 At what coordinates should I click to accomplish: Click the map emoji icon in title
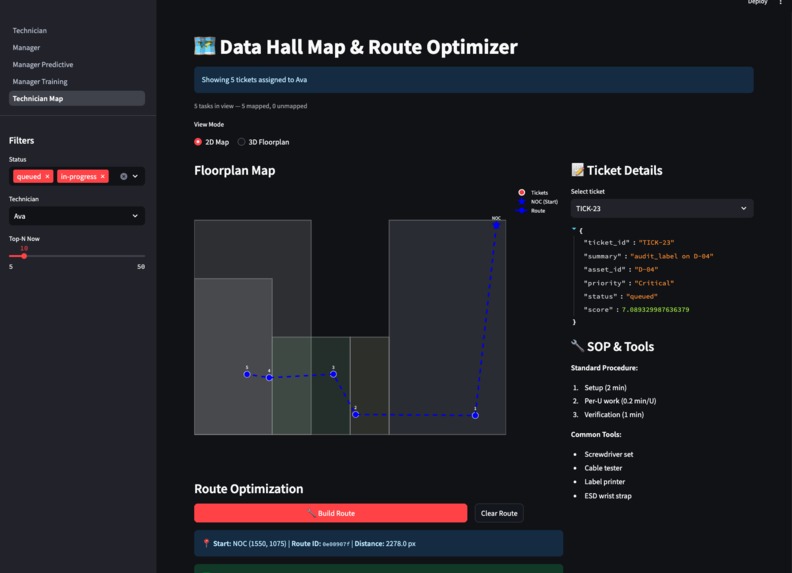tap(205, 46)
